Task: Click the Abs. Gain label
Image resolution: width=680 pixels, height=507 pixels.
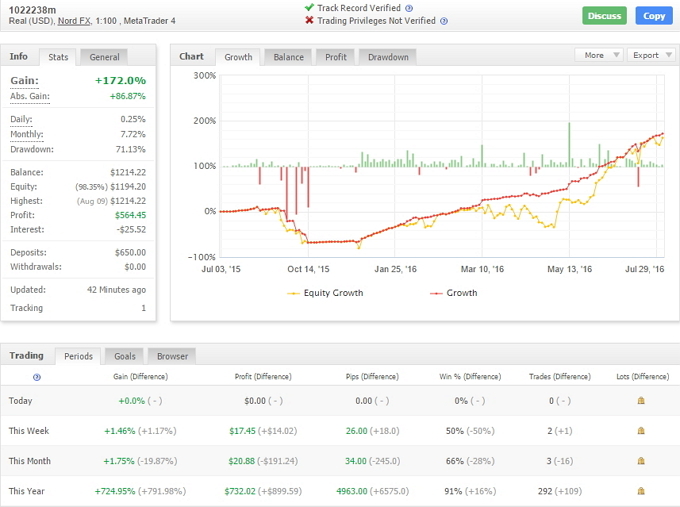Action: pos(30,96)
